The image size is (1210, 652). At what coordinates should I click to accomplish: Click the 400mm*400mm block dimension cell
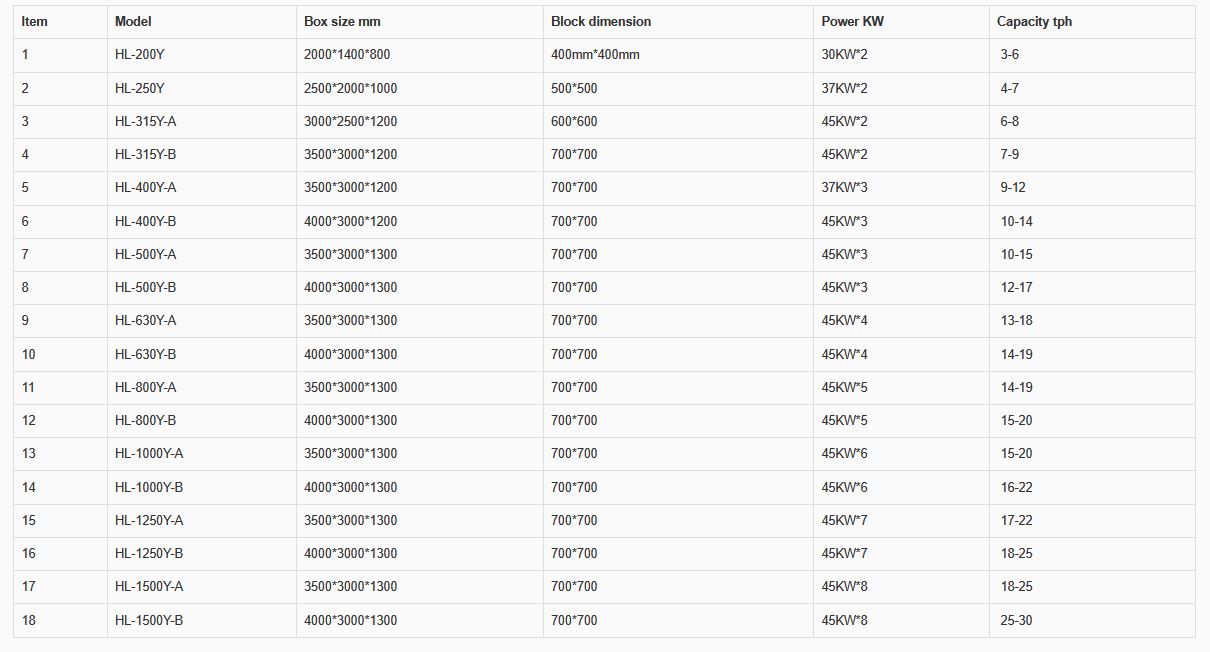click(x=595, y=55)
